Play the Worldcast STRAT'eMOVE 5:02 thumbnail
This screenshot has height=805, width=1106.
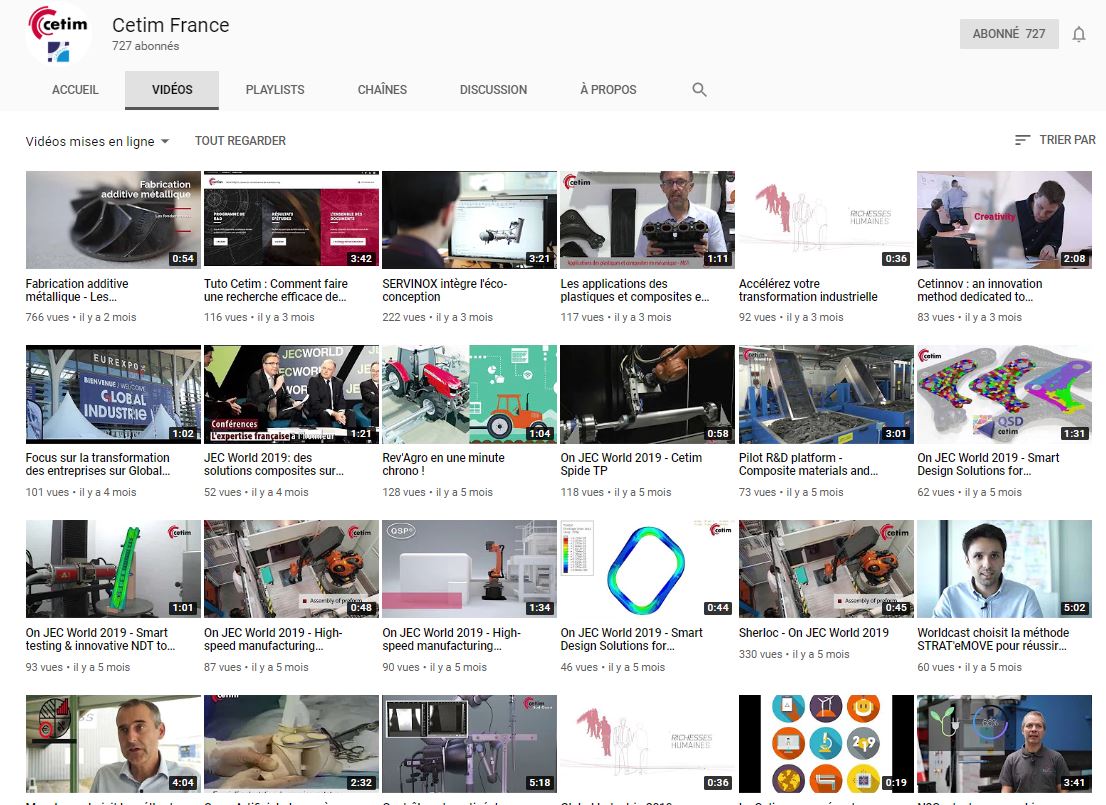[1004, 569]
